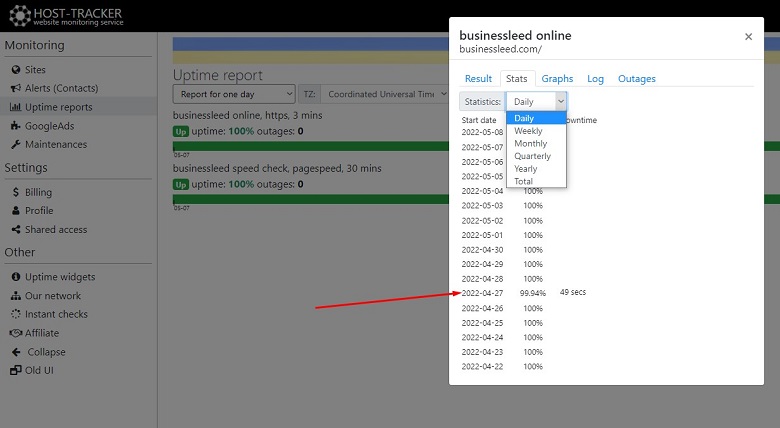780x428 pixels.
Task: Click the 'Start date' column header
Action: point(479,120)
